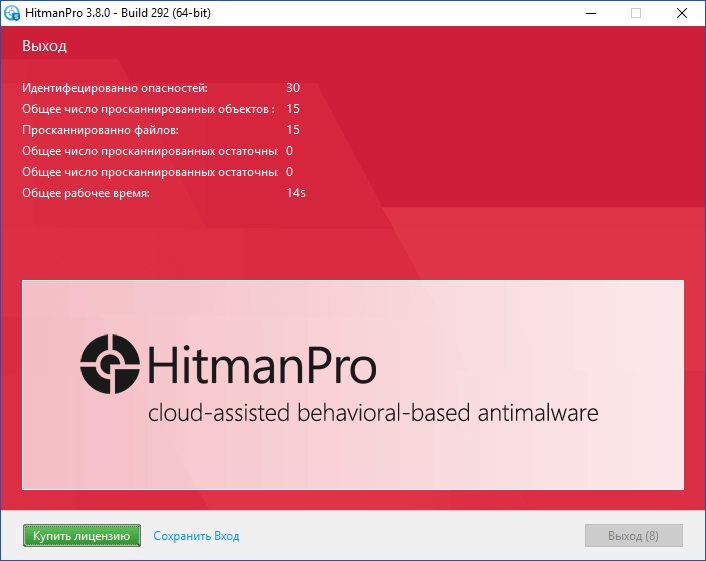The height and width of the screenshot is (561, 706).
Task: Select the Идентифецированно опасностей label
Action: 115,88
